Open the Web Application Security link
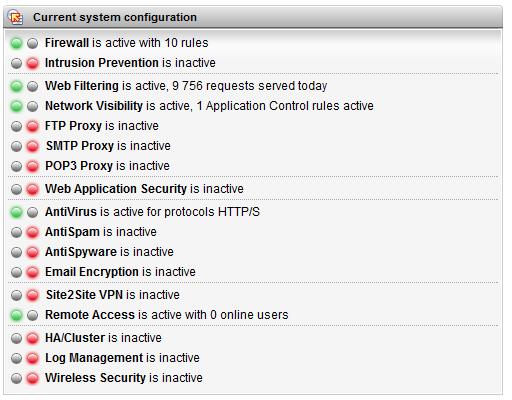This screenshot has width=512, height=400. point(116,189)
